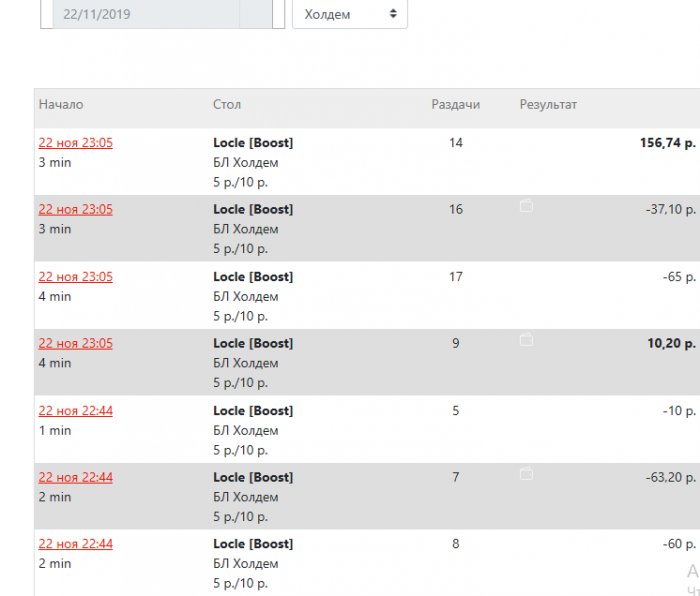
Task: Click the Результат column header
Action: point(548,105)
